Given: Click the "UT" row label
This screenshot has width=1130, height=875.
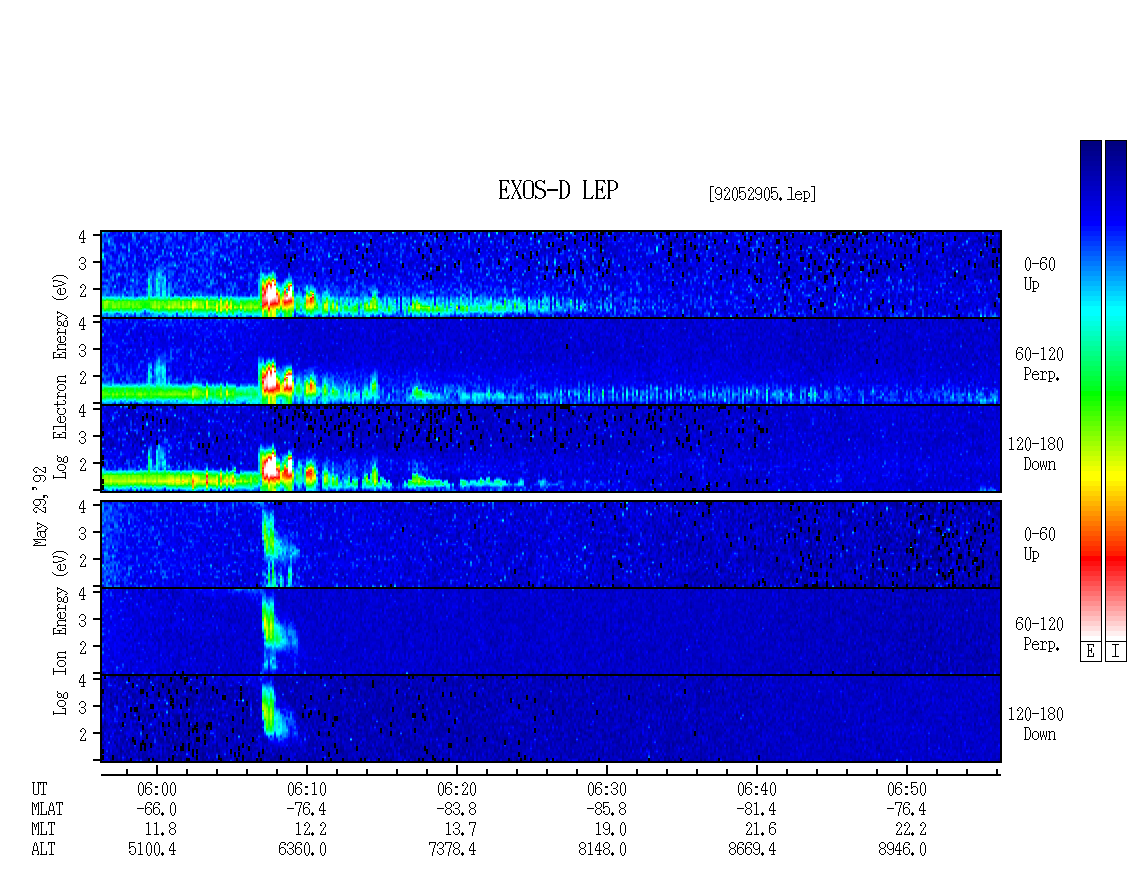Looking at the screenshot, I should point(39,789).
